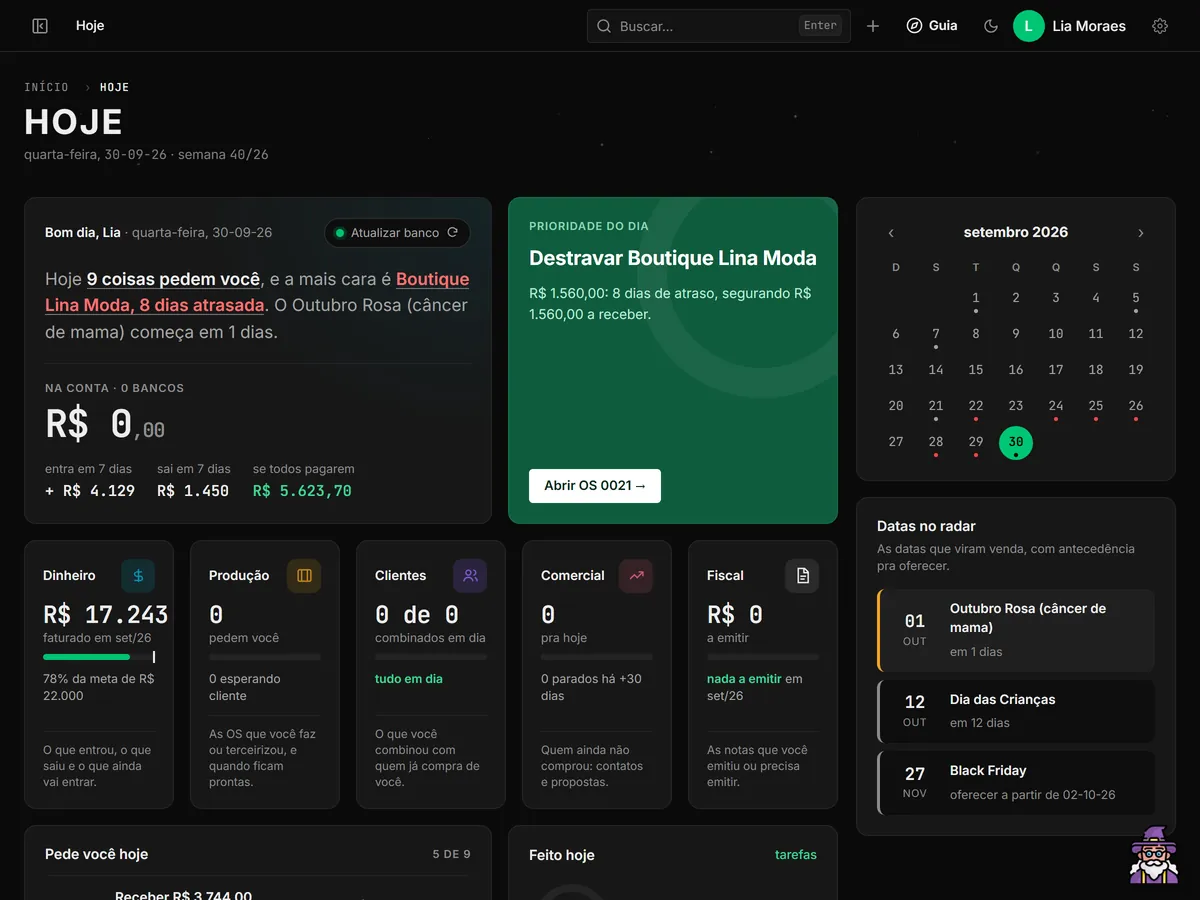This screenshot has width=1200, height=900.
Task: Go to INÍCIO breadcrumb
Action: 47,87
